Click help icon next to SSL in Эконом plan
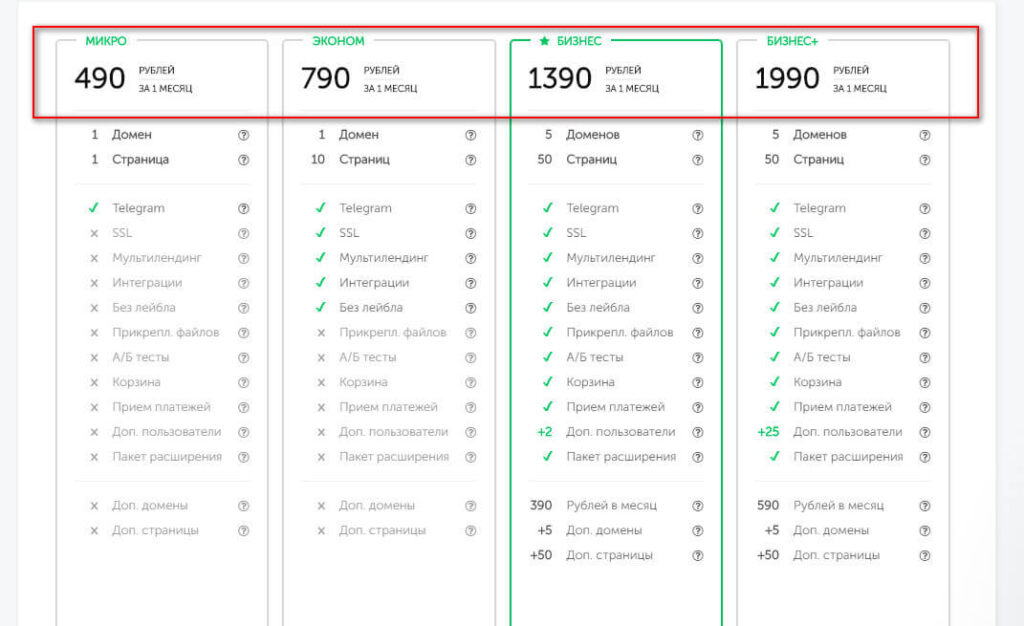The width and height of the screenshot is (1024, 626). (470, 233)
